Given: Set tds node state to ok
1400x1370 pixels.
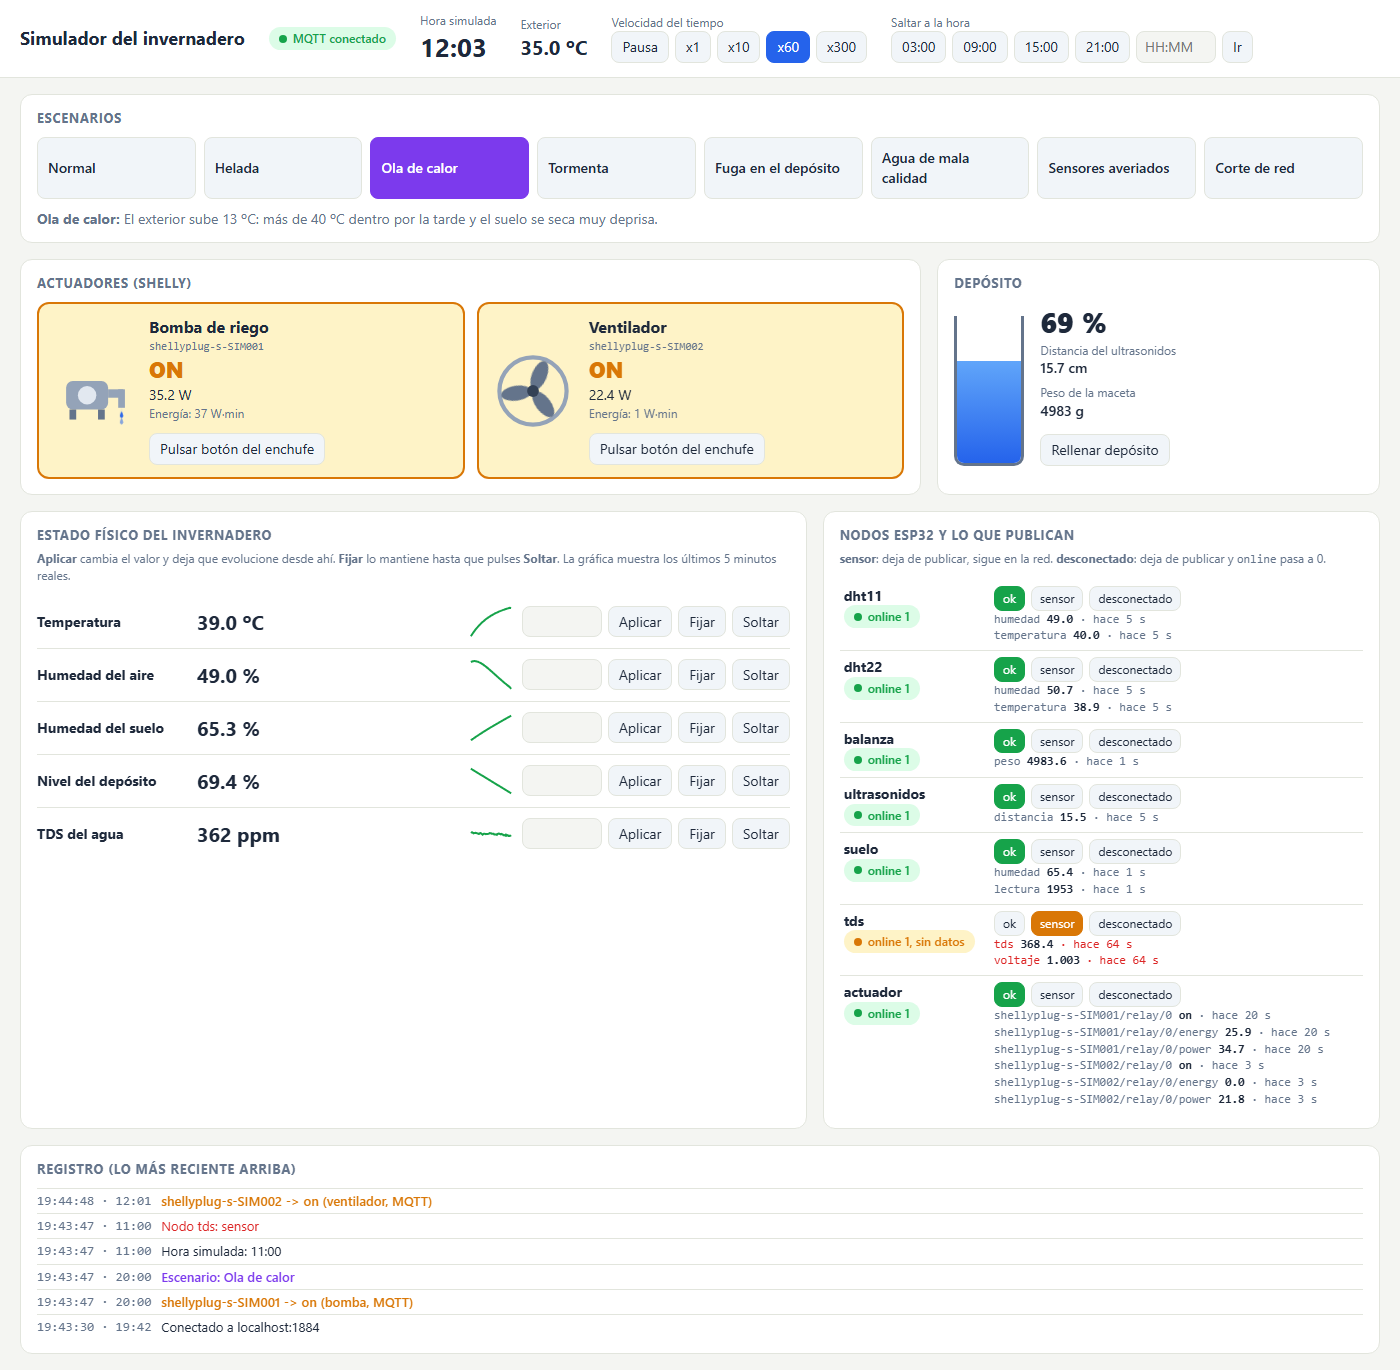Looking at the screenshot, I should coord(1009,924).
